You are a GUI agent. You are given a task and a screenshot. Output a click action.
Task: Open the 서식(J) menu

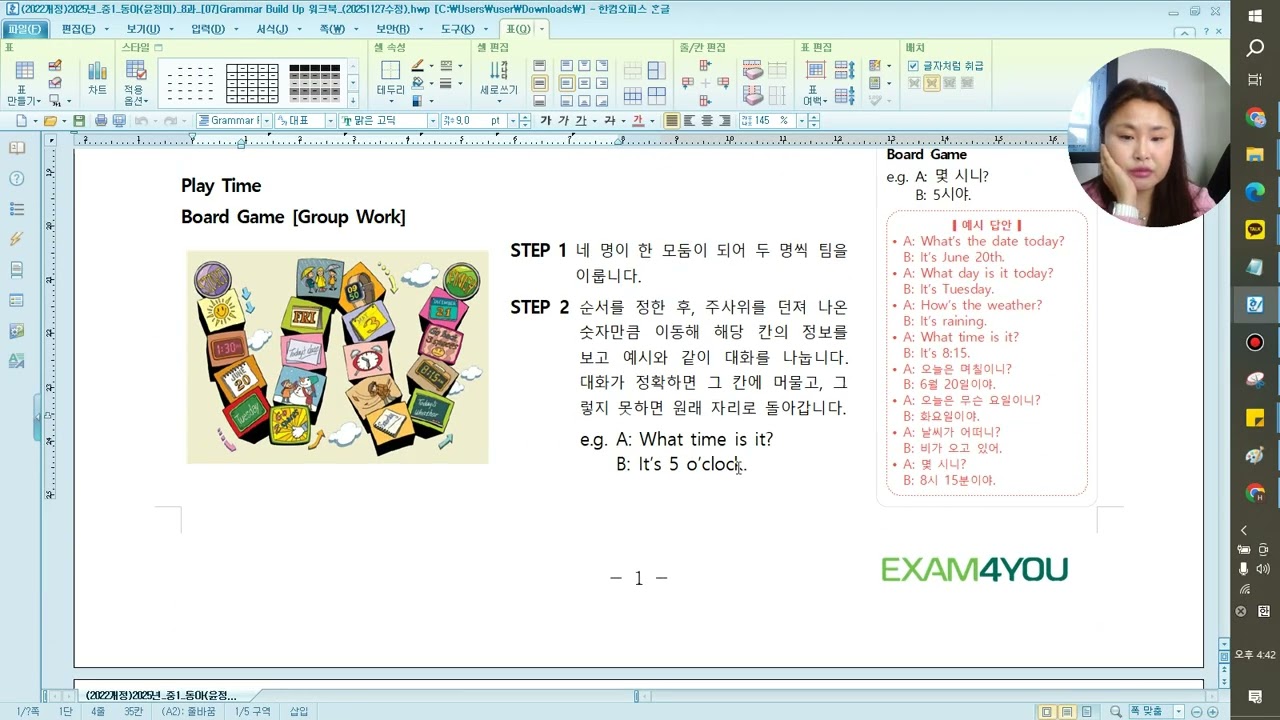pos(271,29)
